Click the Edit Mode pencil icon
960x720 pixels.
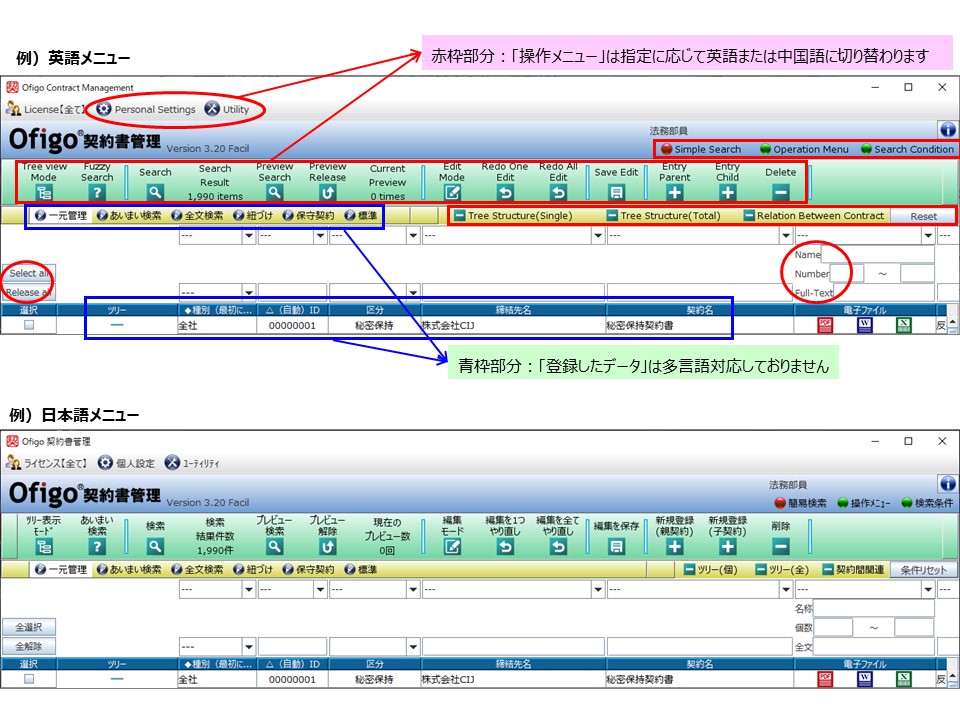pyautogui.click(x=452, y=193)
